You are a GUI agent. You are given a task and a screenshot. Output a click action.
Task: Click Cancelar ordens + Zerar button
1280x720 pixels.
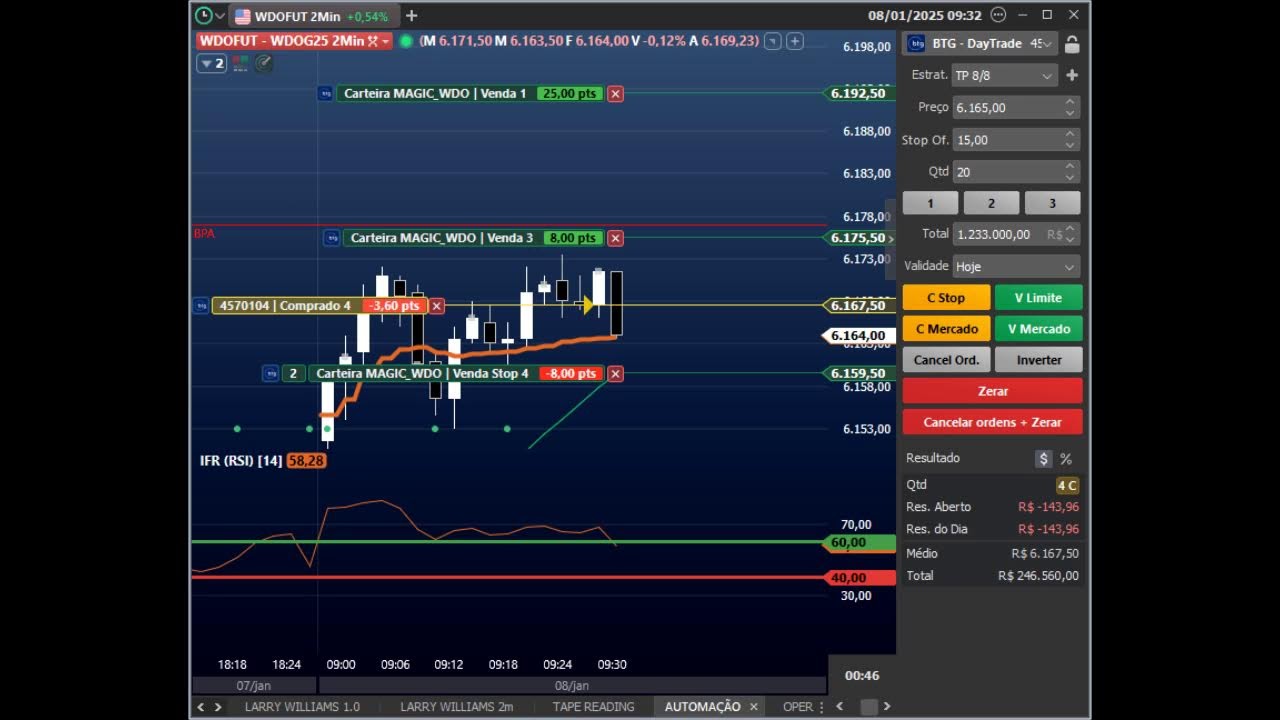pyautogui.click(x=992, y=422)
